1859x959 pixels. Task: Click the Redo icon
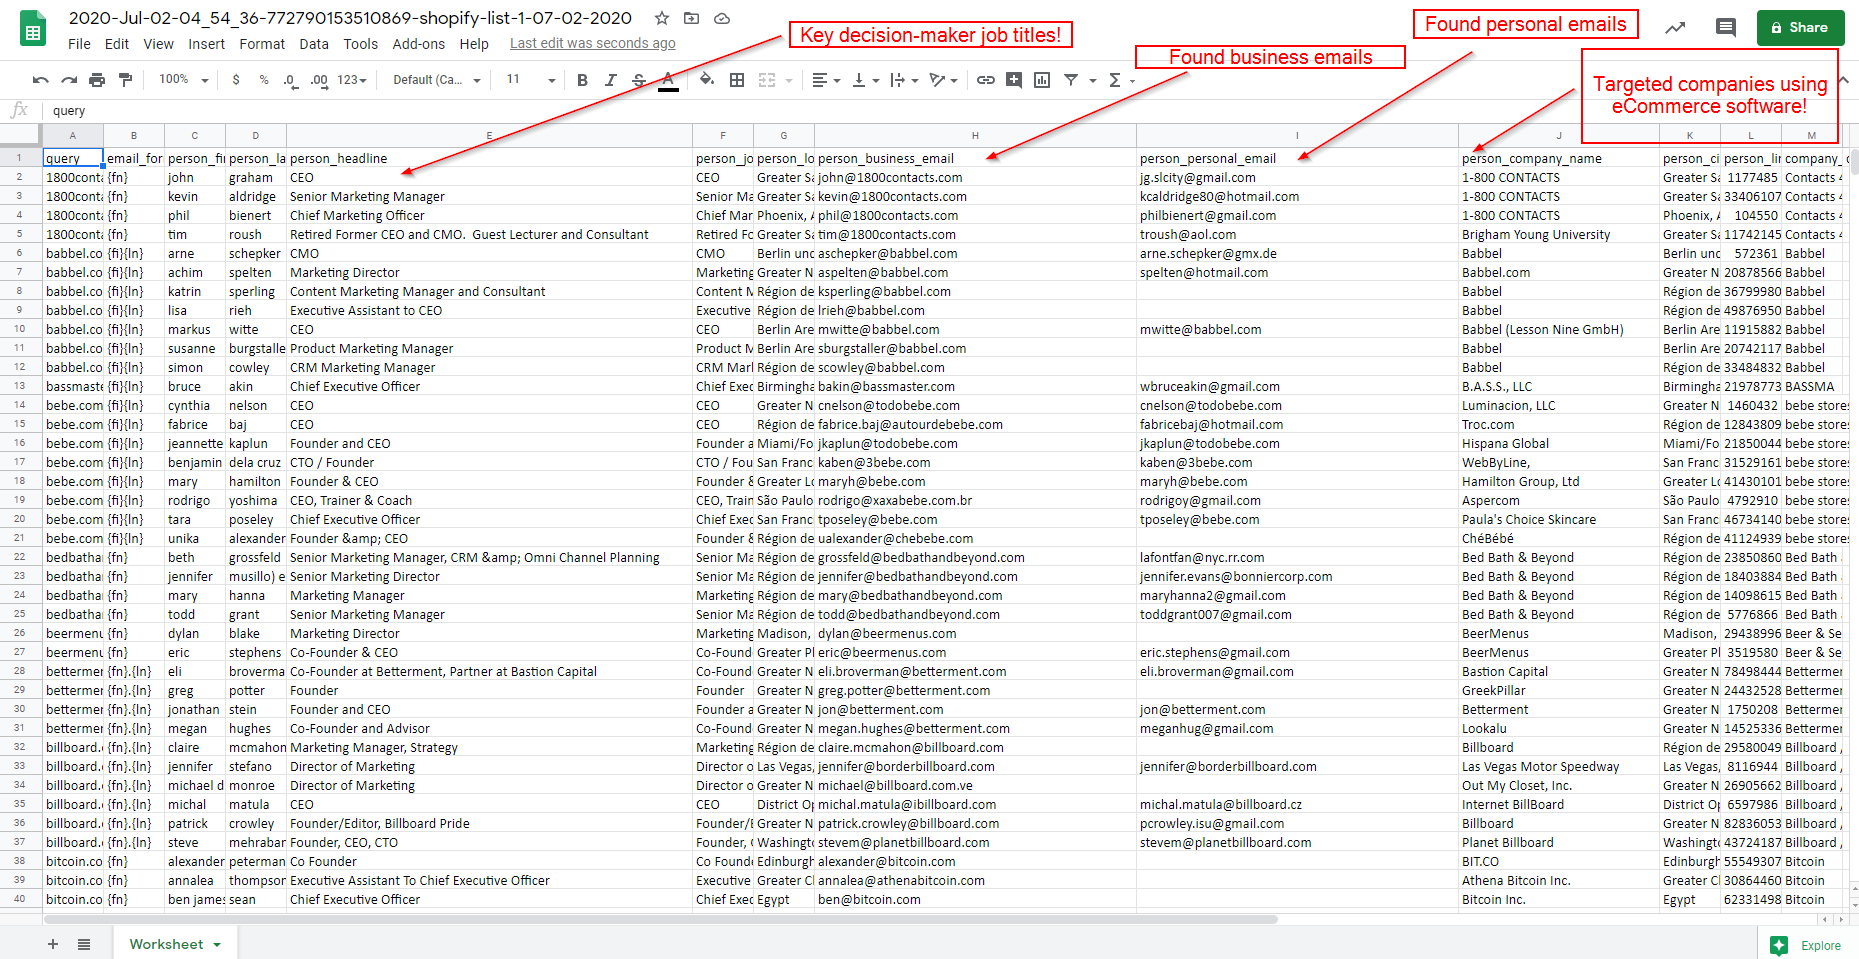pos(69,80)
